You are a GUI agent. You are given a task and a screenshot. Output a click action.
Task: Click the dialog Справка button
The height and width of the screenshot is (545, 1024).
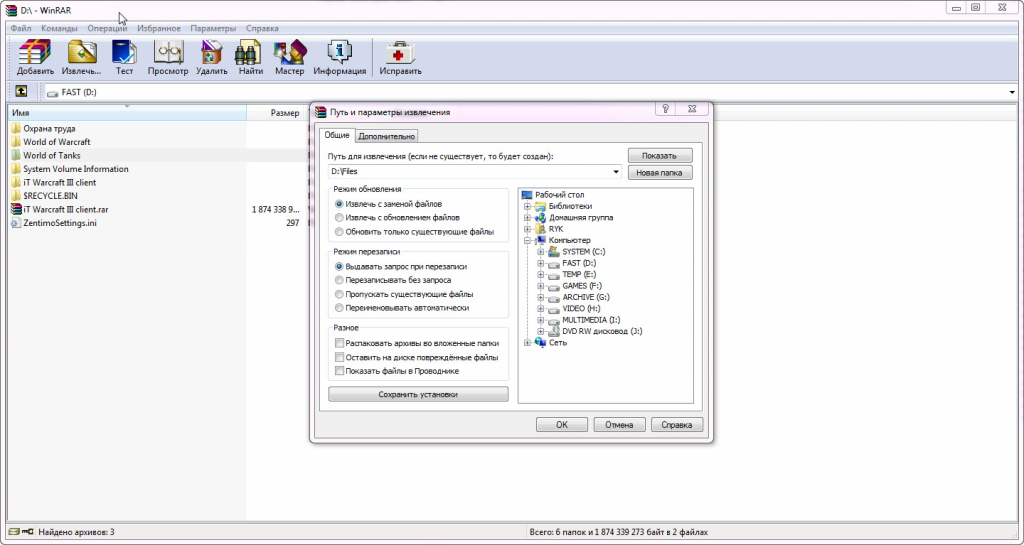[677, 424]
